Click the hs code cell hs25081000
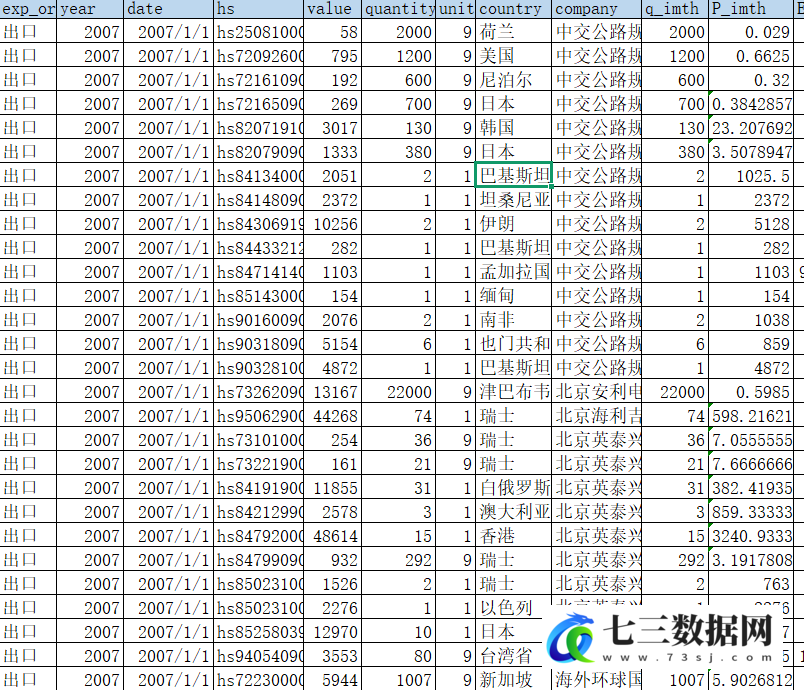 point(258,32)
